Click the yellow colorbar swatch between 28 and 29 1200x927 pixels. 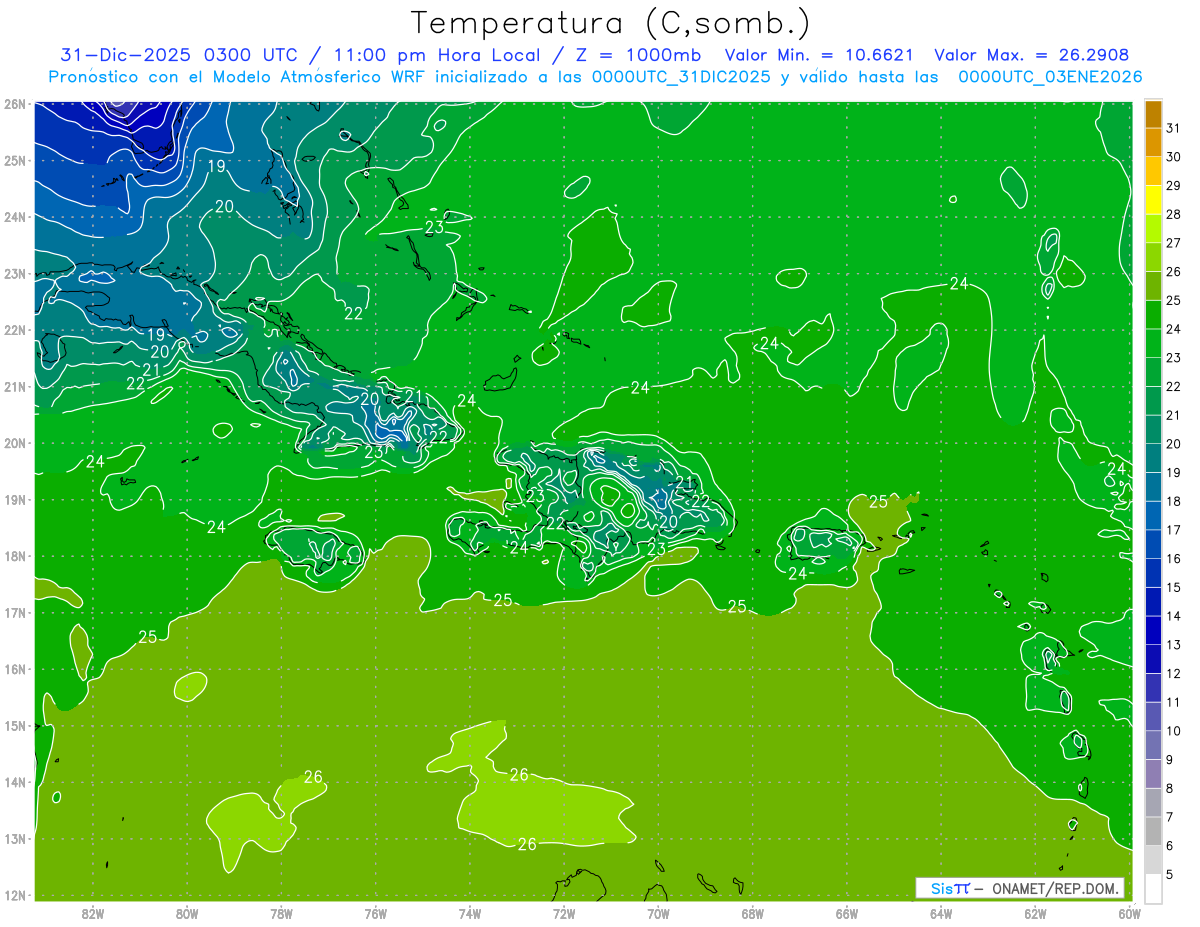click(x=1153, y=200)
